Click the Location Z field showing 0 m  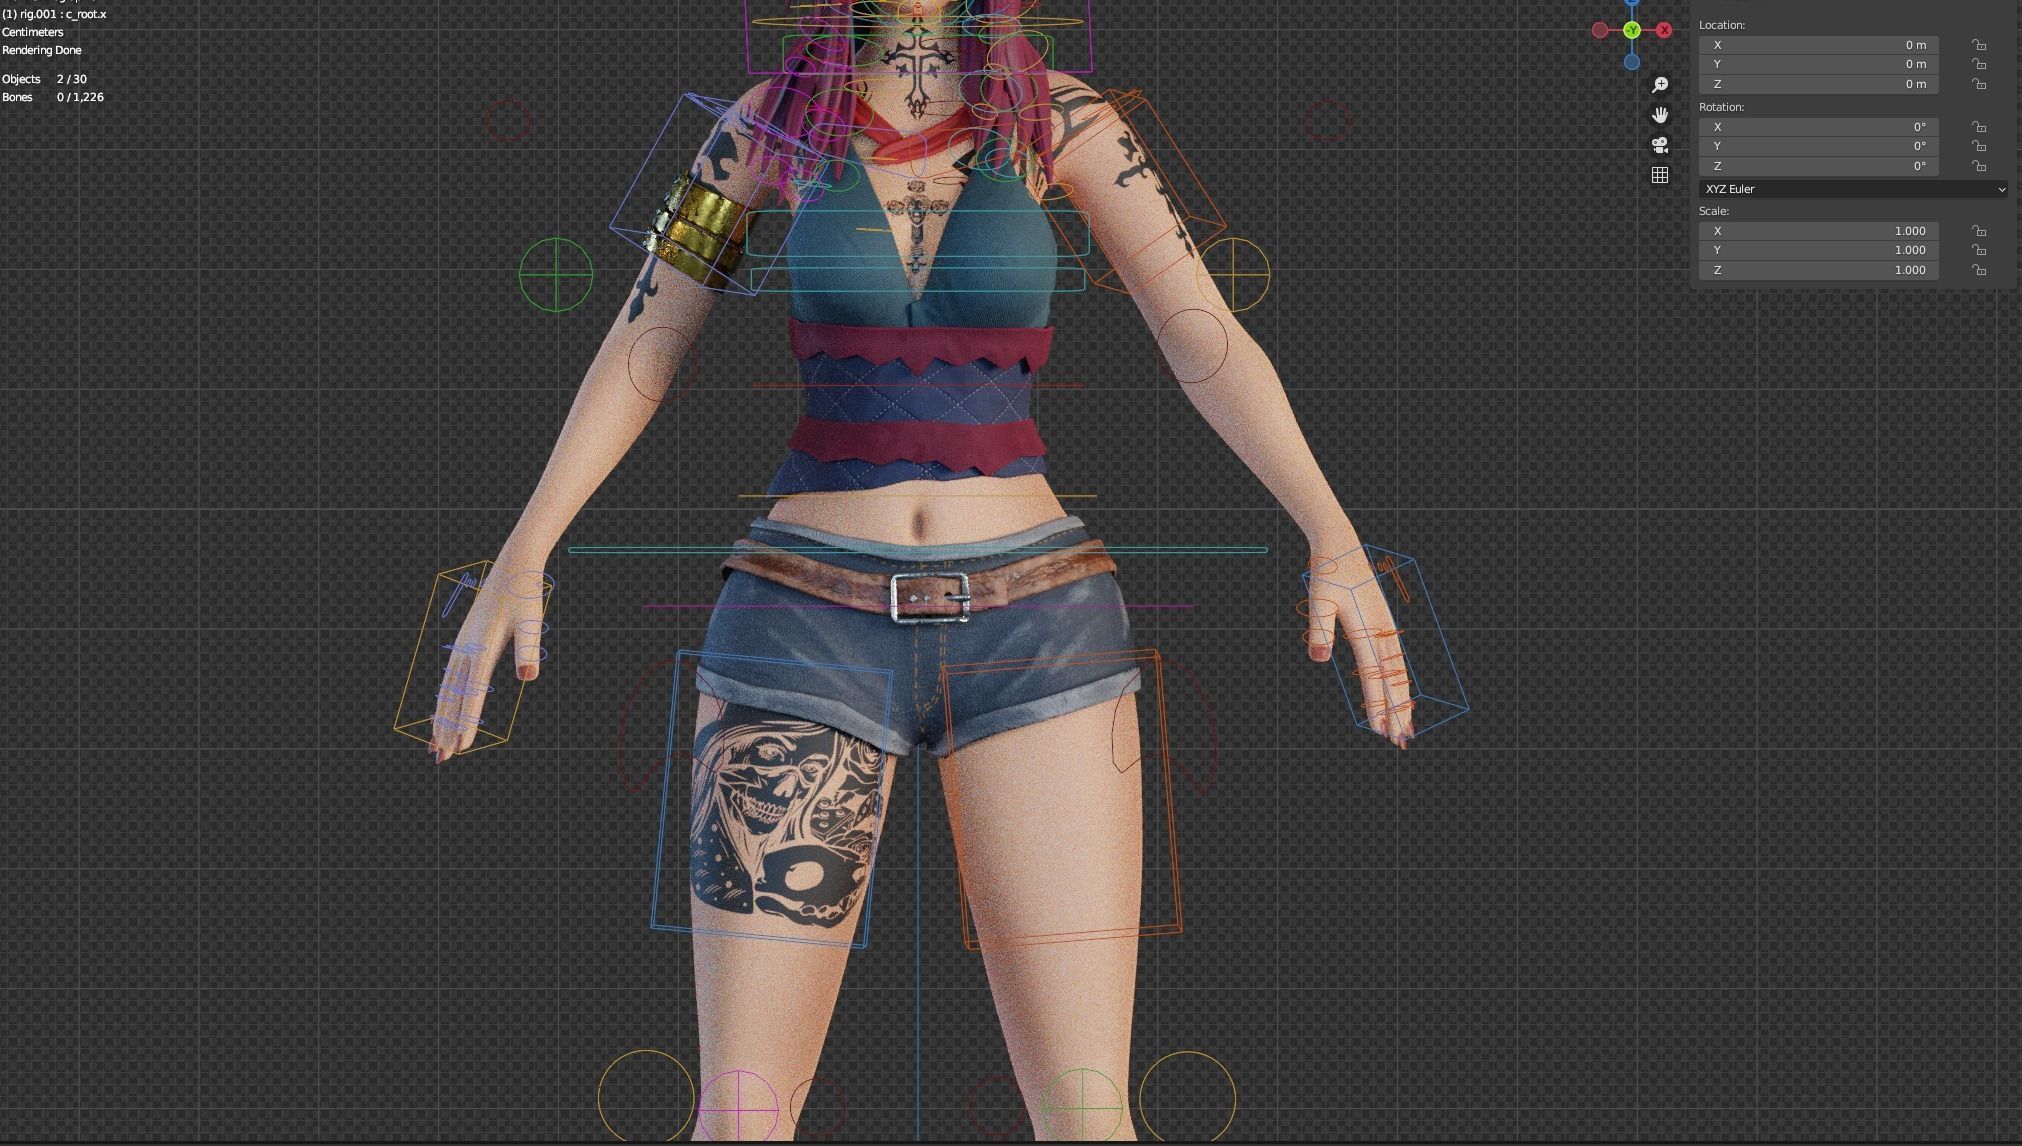click(x=1819, y=84)
